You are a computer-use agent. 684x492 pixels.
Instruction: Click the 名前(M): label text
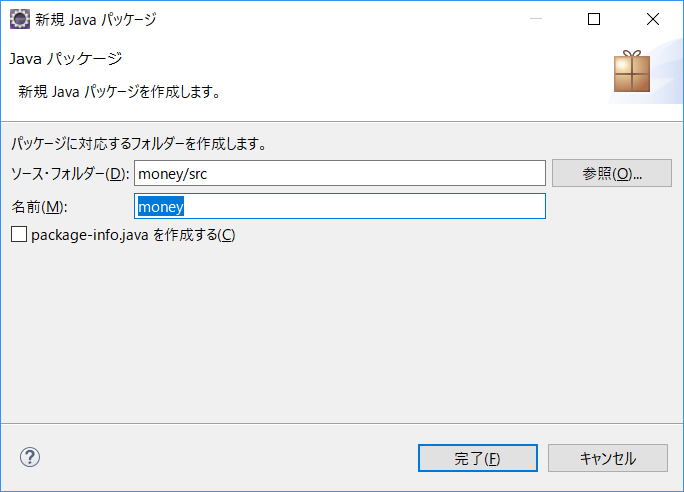(40, 206)
